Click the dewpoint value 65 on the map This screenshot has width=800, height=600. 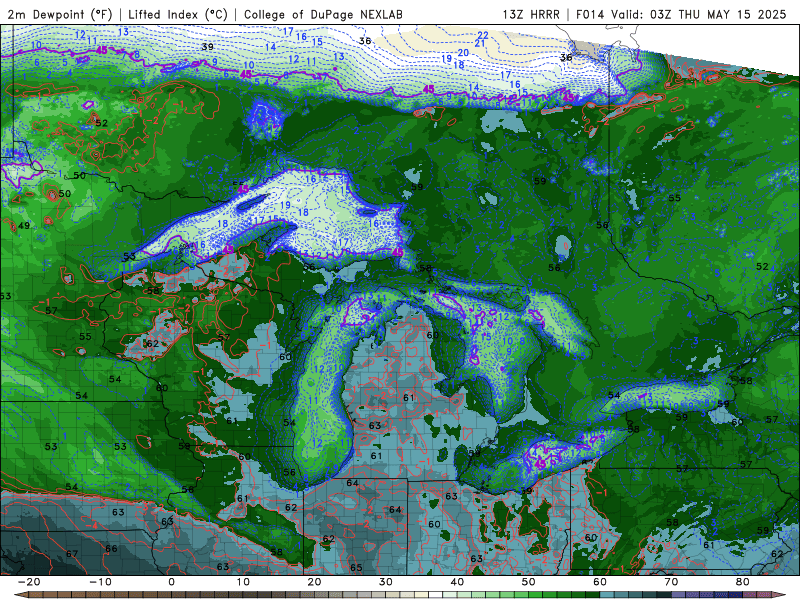coord(356,567)
